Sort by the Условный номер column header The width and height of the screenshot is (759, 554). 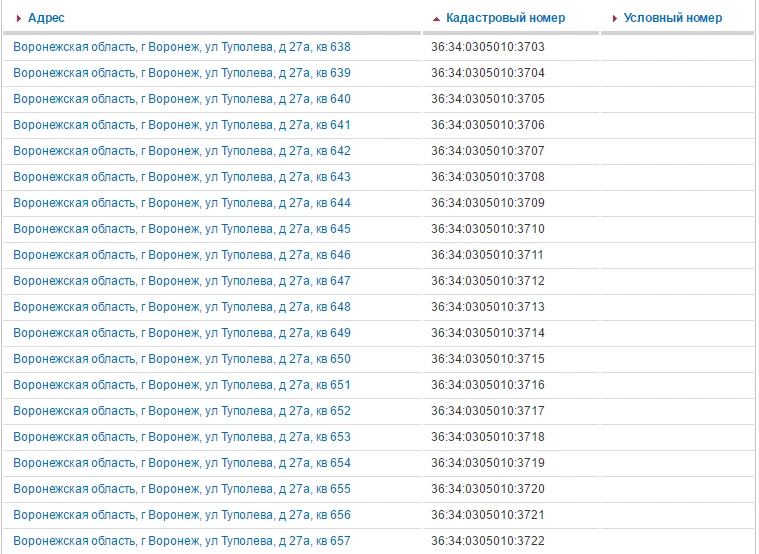pyautogui.click(x=672, y=18)
